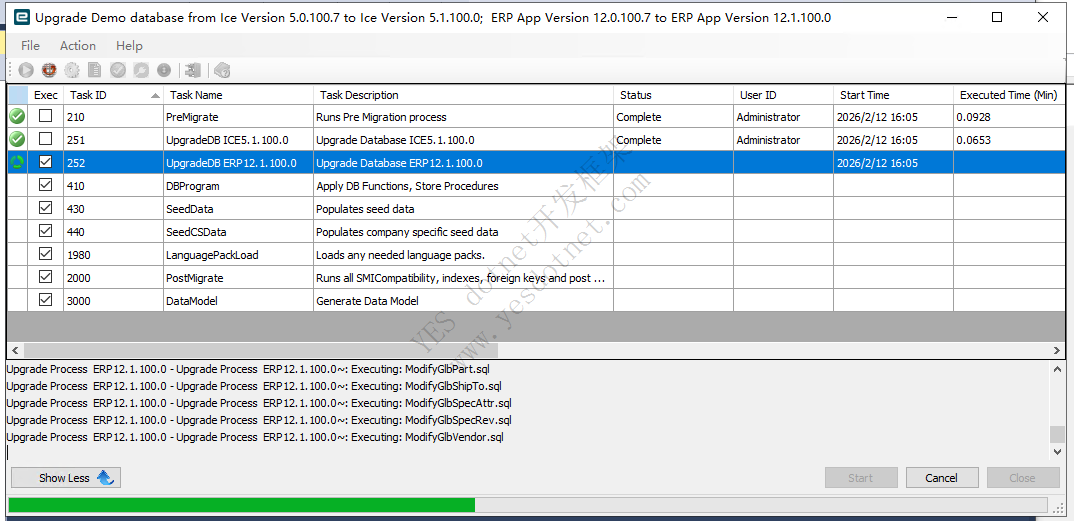Click the Task Description column header
Screen dimensions: 1074x521
[x=463, y=95]
